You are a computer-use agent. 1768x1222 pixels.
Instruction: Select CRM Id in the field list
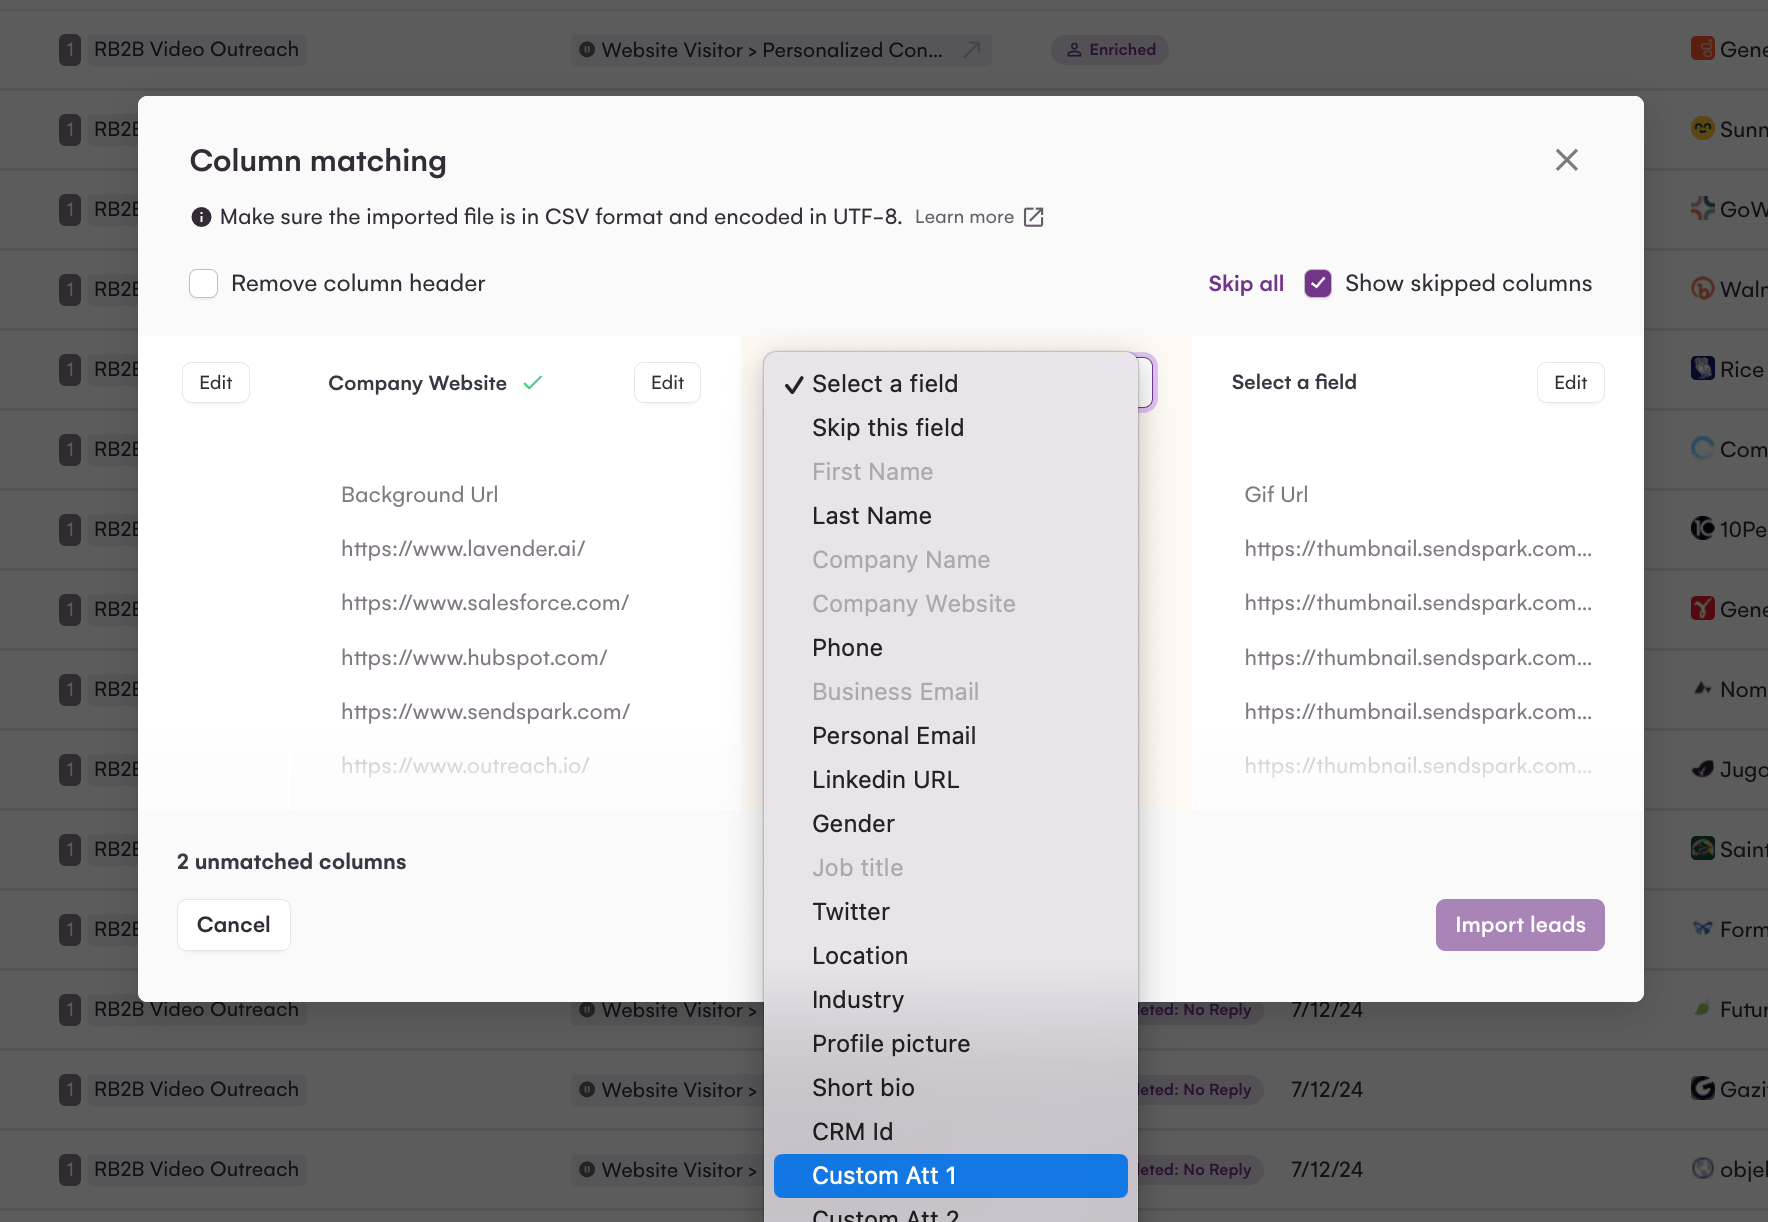click(950, 1132)
